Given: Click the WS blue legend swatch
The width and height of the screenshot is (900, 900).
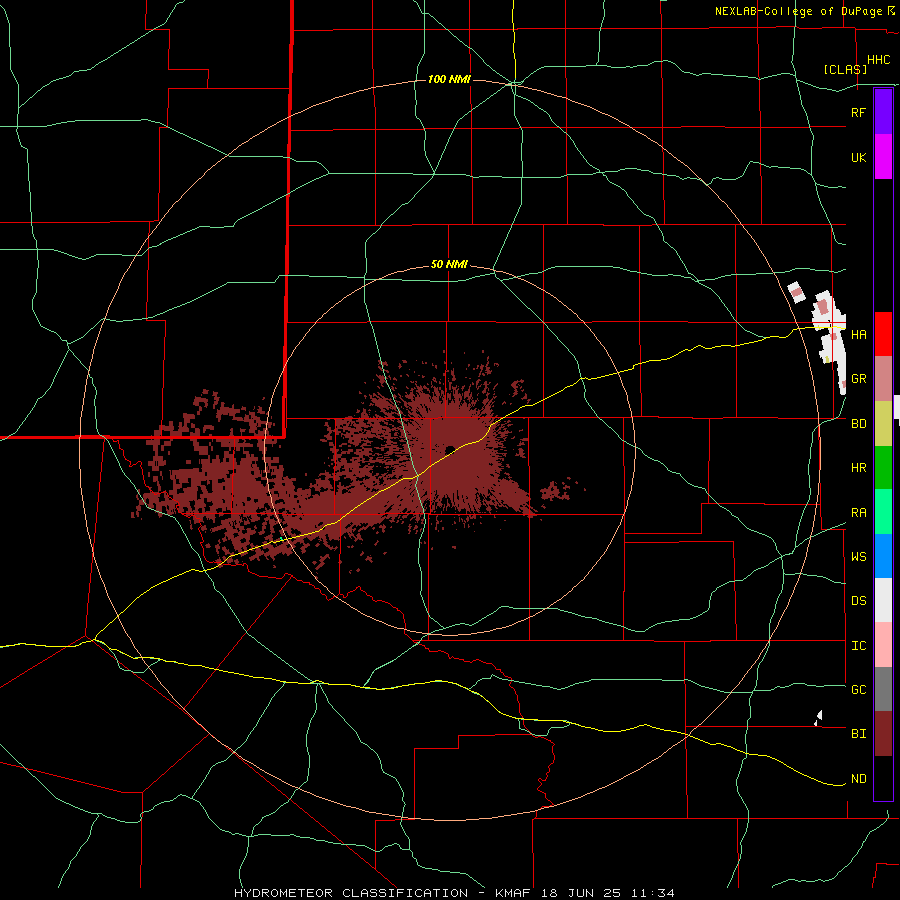Looking at the screenshot, I should point(883,556).
